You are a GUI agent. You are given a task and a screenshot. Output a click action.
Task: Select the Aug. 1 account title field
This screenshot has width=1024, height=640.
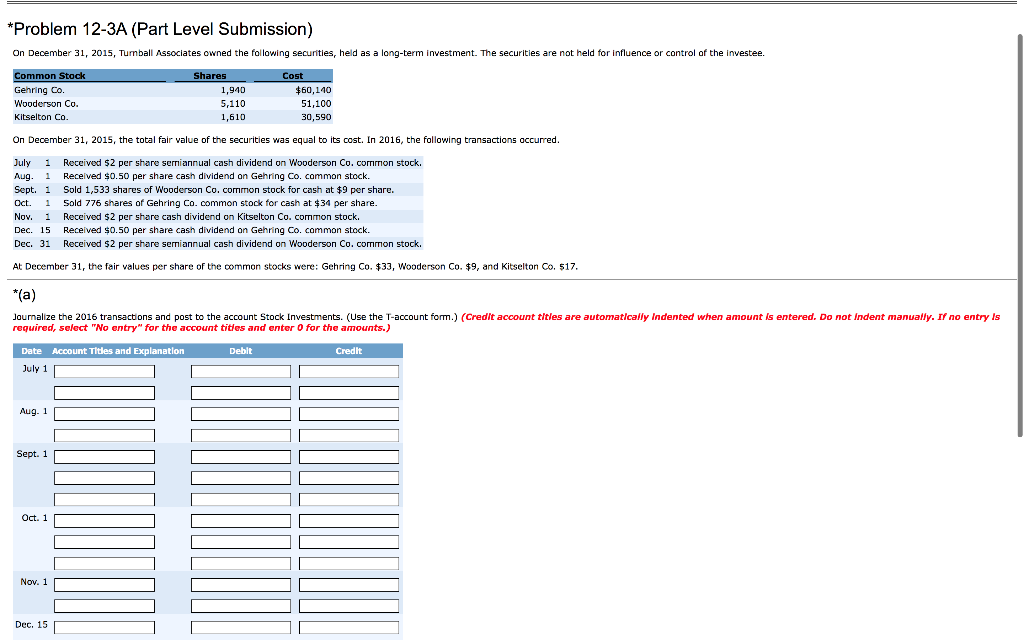105,413
